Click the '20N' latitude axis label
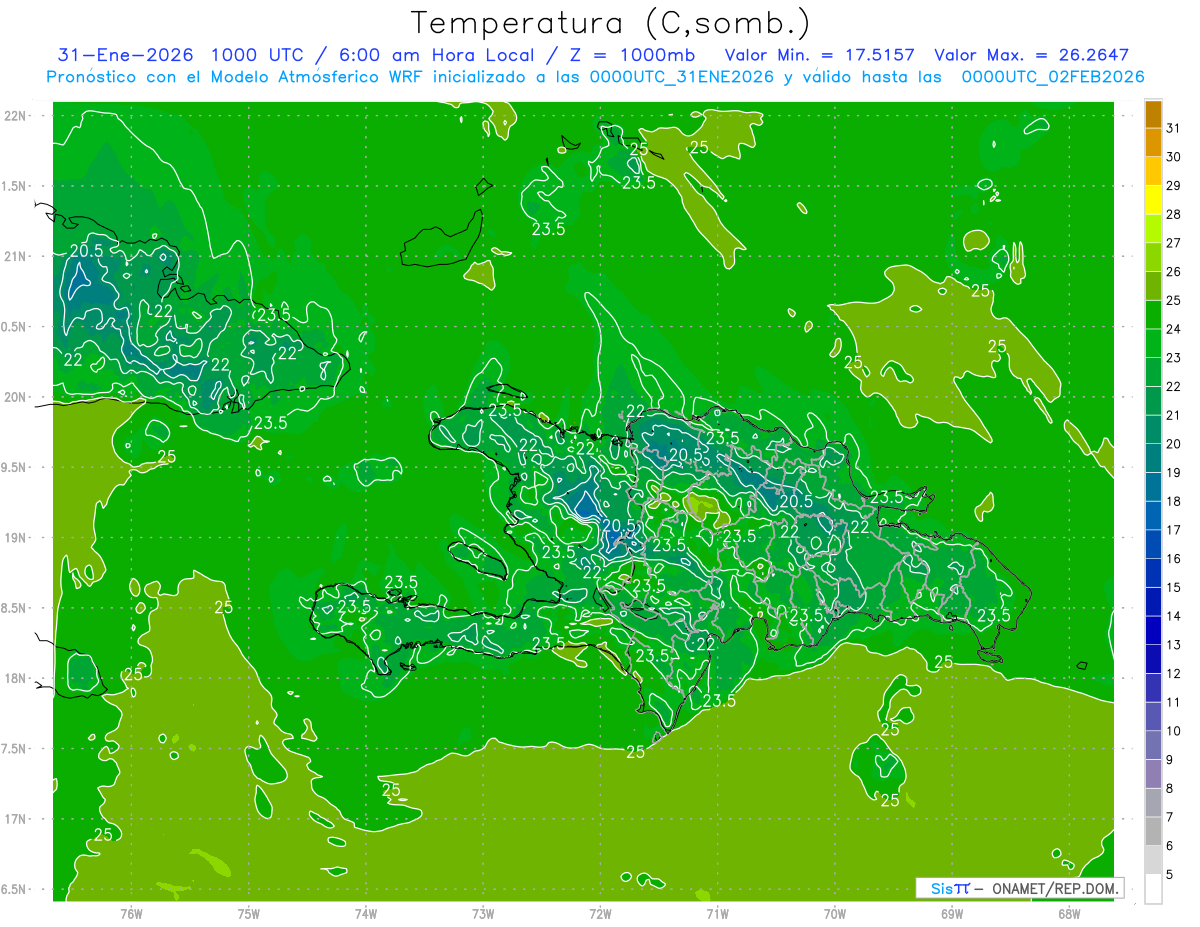 [x=15, y=397]
